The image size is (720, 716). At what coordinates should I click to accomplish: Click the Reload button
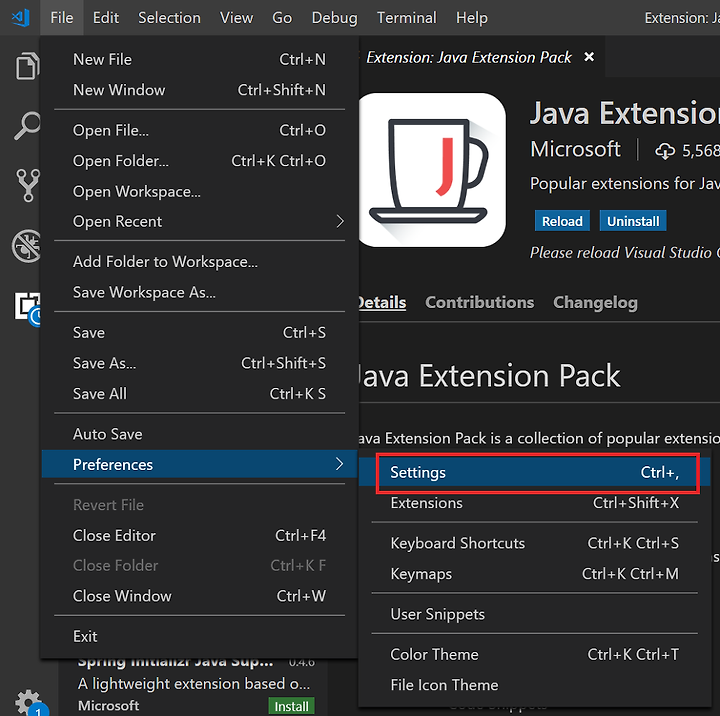click(562, 221)
